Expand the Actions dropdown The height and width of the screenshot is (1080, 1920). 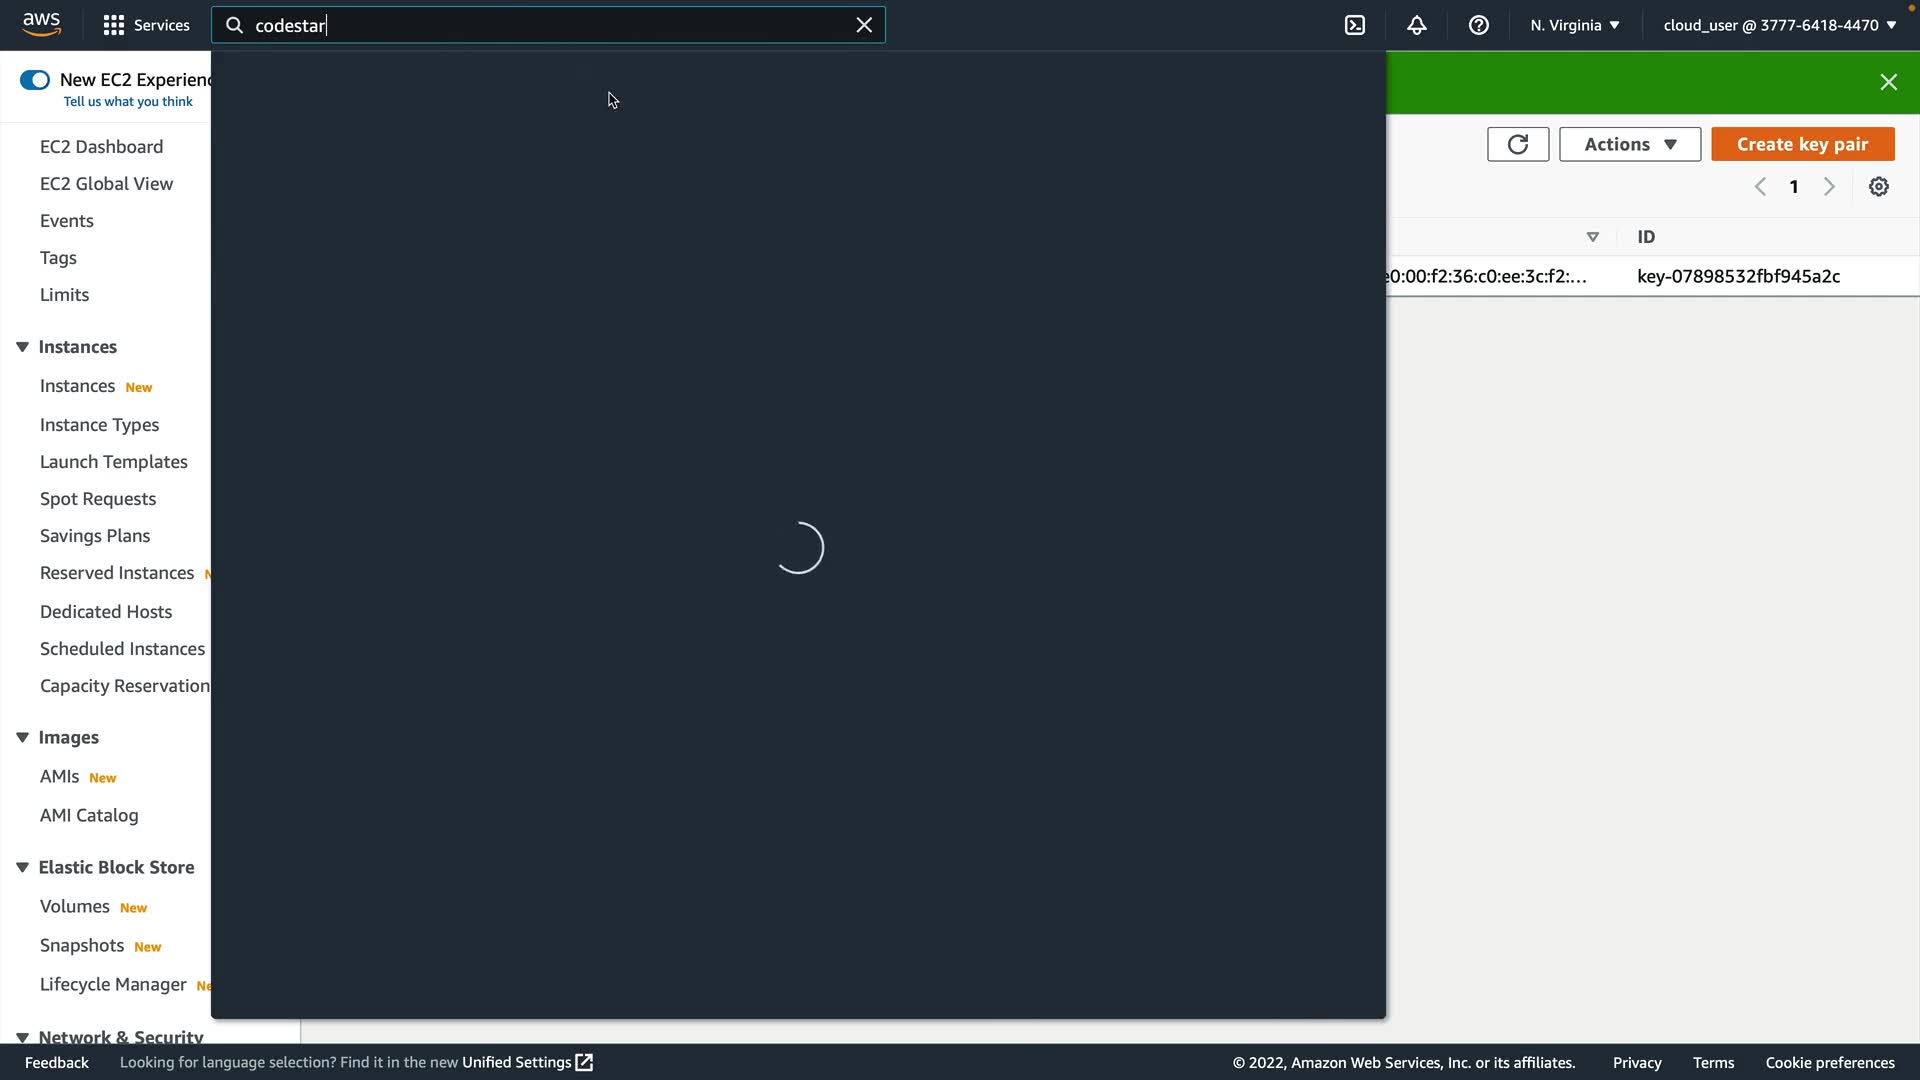tap(1629, 144)
